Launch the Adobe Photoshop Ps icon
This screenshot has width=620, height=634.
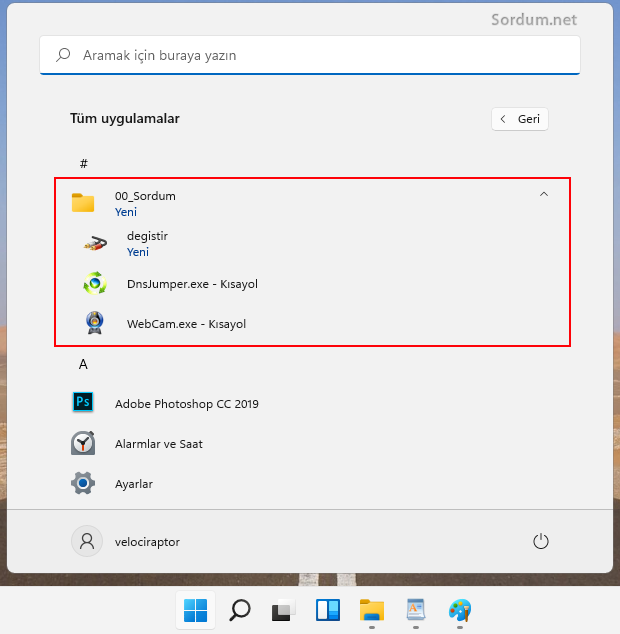(83, 402)
